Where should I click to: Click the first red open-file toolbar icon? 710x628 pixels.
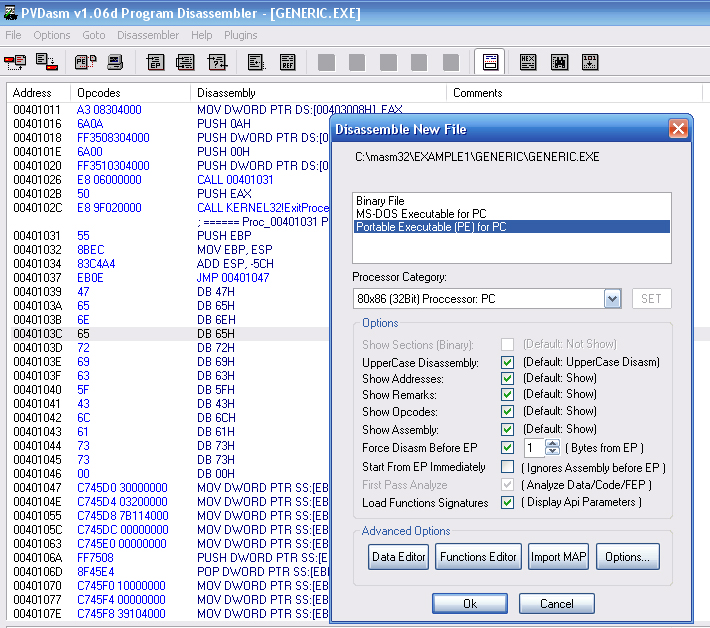click(x=15, y=62)
